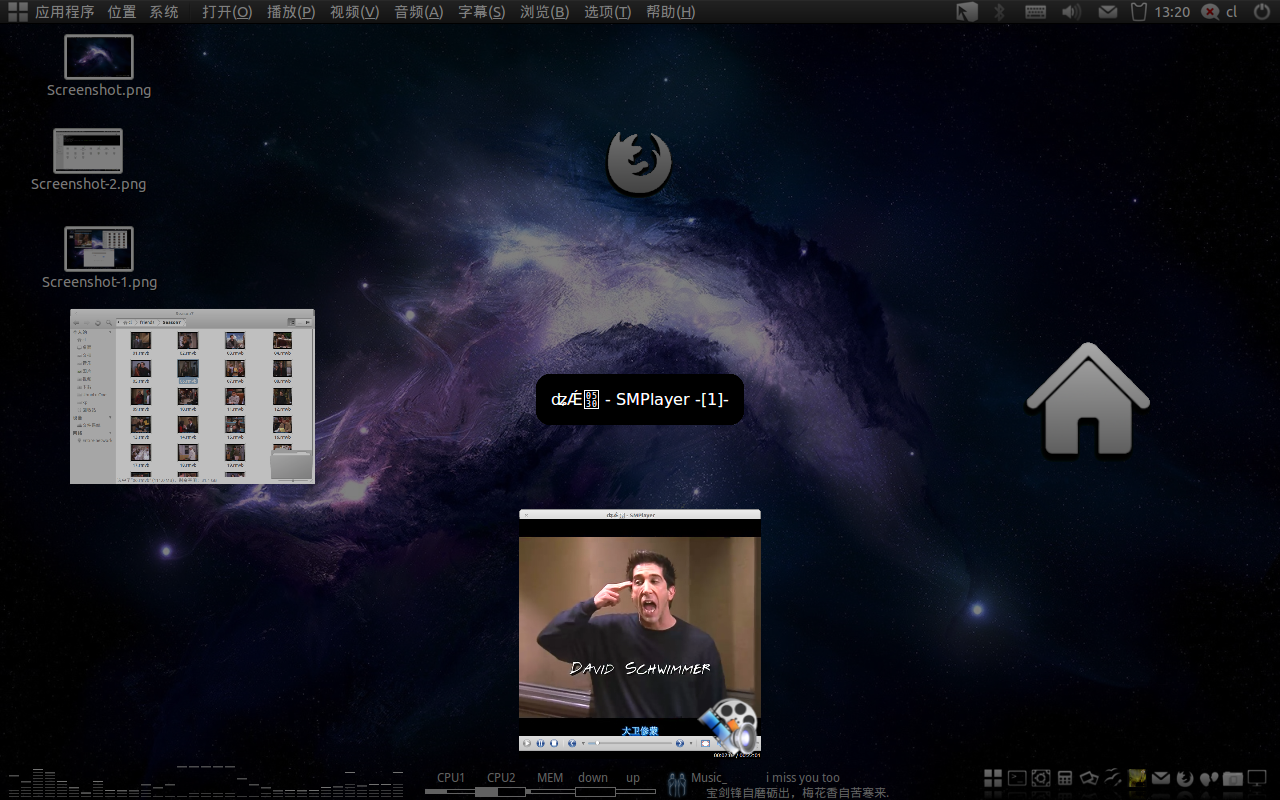Click the grid logo in top panel
The image size is (1280, 800).
coord(17,12)
